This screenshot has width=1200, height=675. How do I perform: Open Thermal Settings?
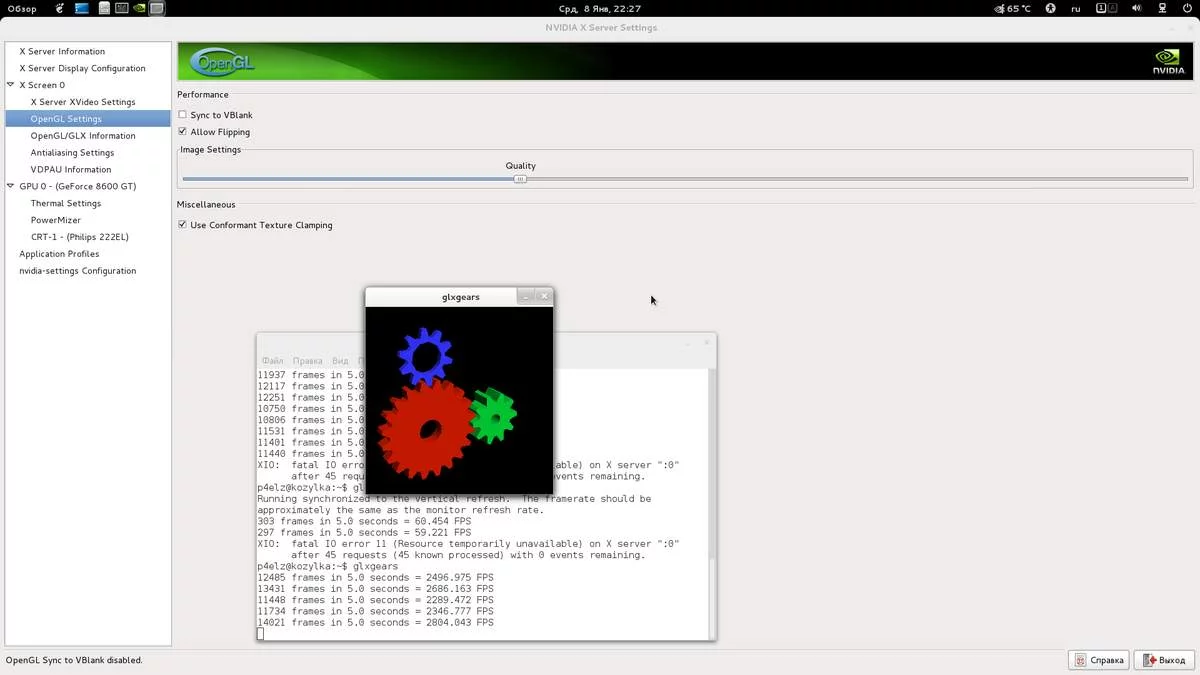[66, 203]
